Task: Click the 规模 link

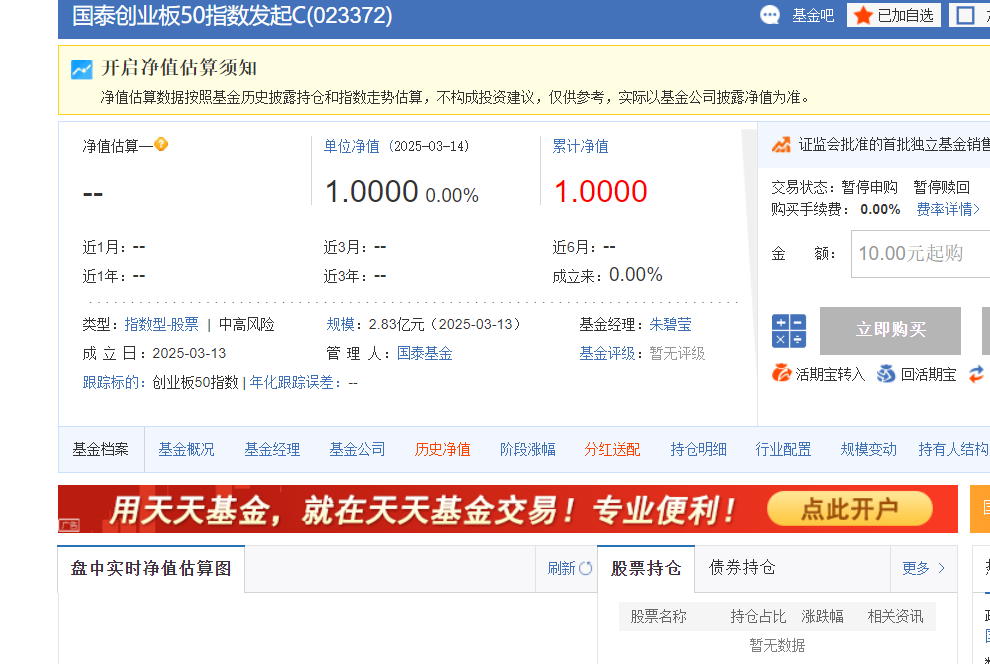Action: coord(340,324)
